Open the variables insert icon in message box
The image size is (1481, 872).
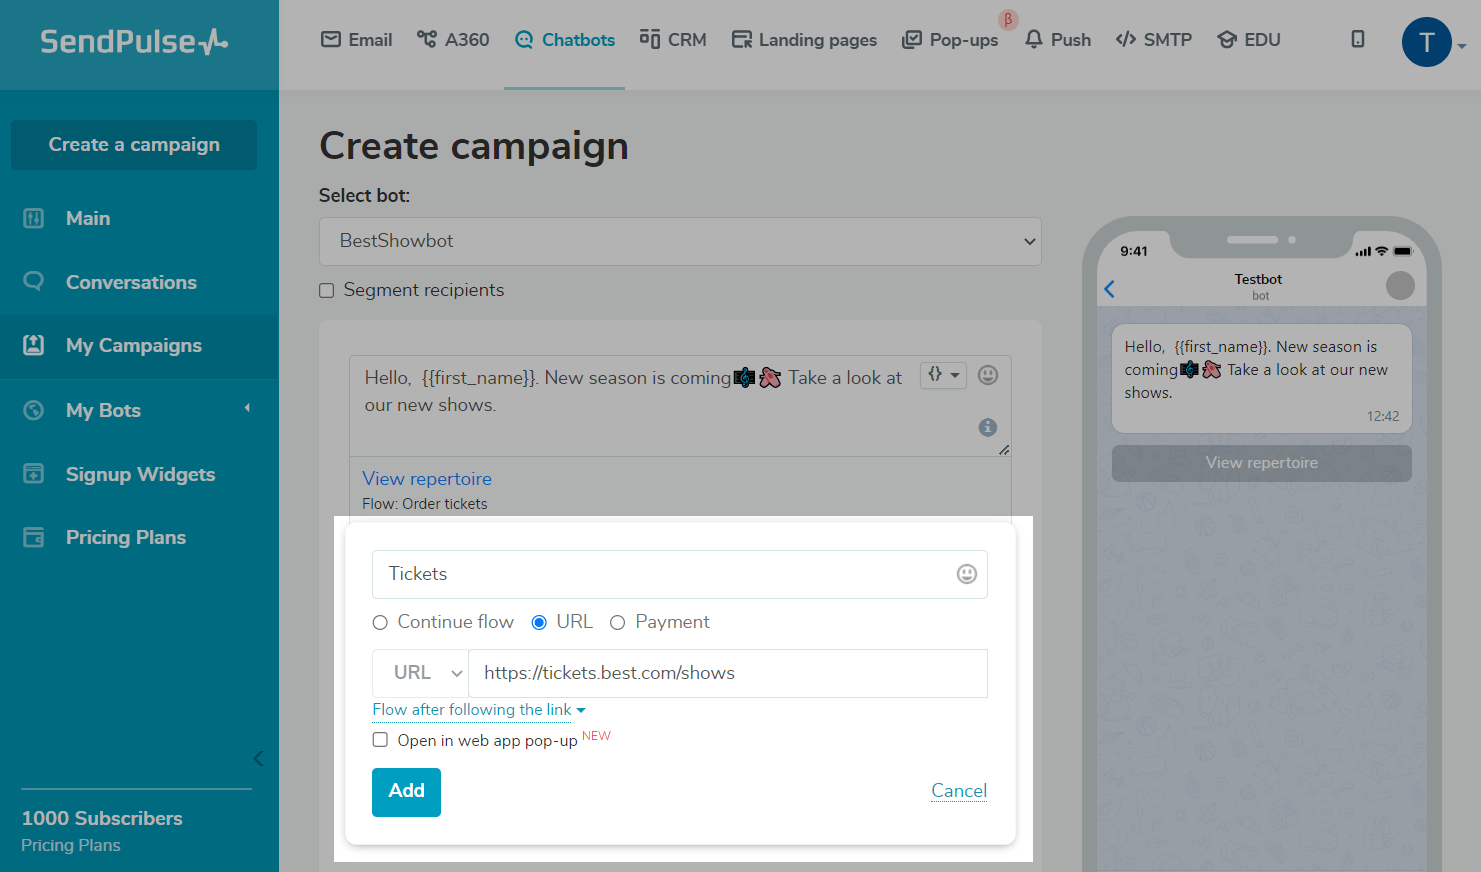click(x=942, y=375)
